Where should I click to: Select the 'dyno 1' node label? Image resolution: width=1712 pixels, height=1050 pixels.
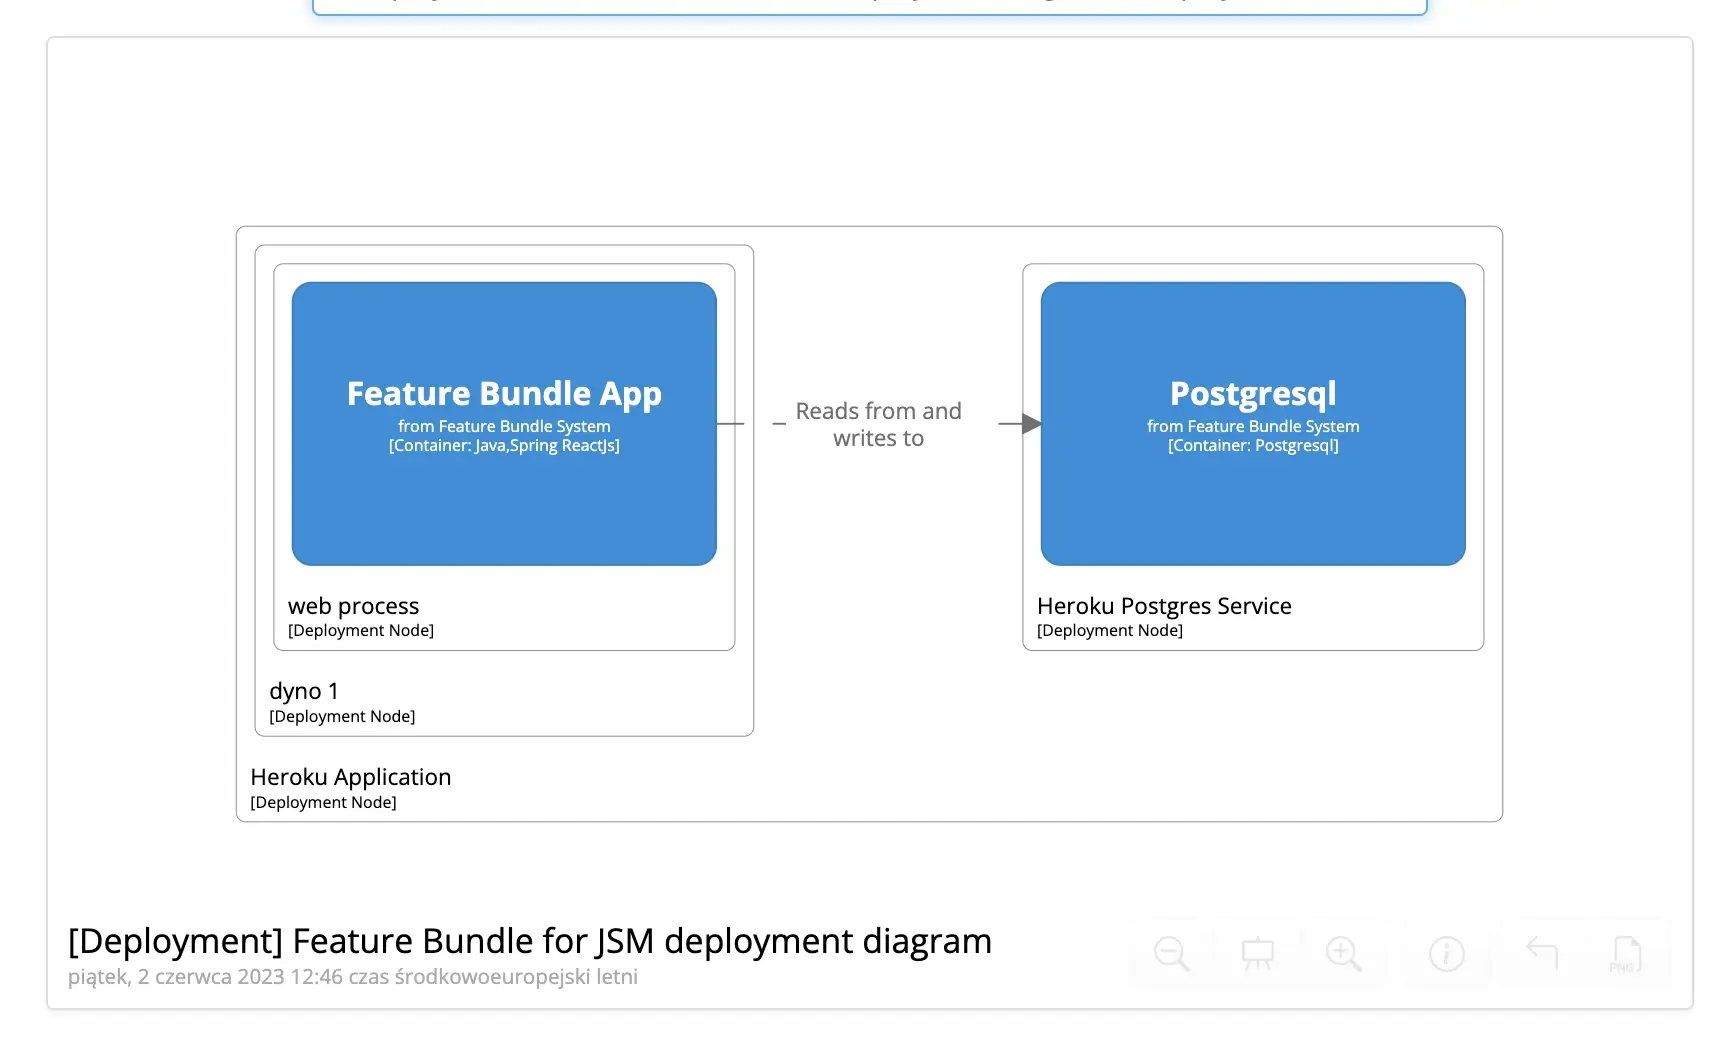coord(304,691)
